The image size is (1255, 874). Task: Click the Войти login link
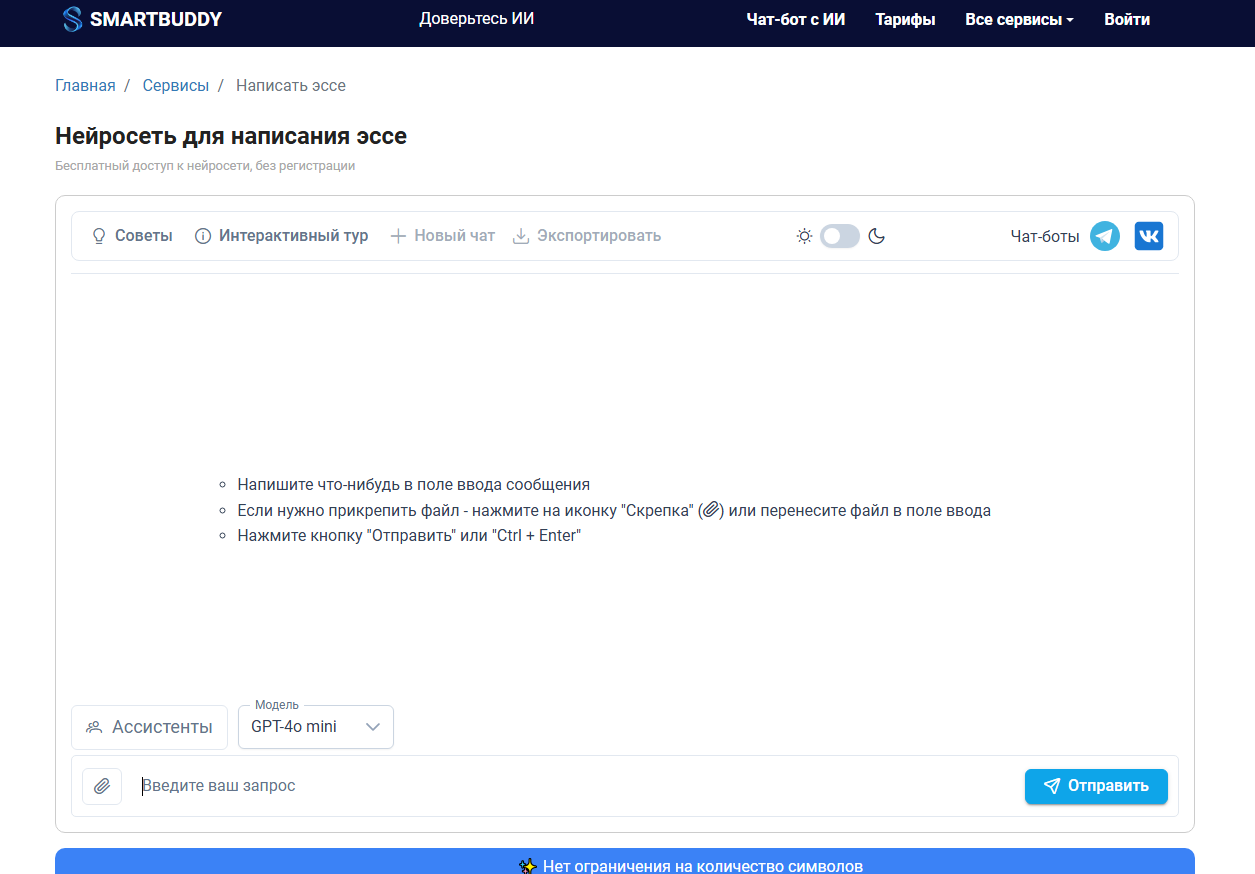(1126, 19)
